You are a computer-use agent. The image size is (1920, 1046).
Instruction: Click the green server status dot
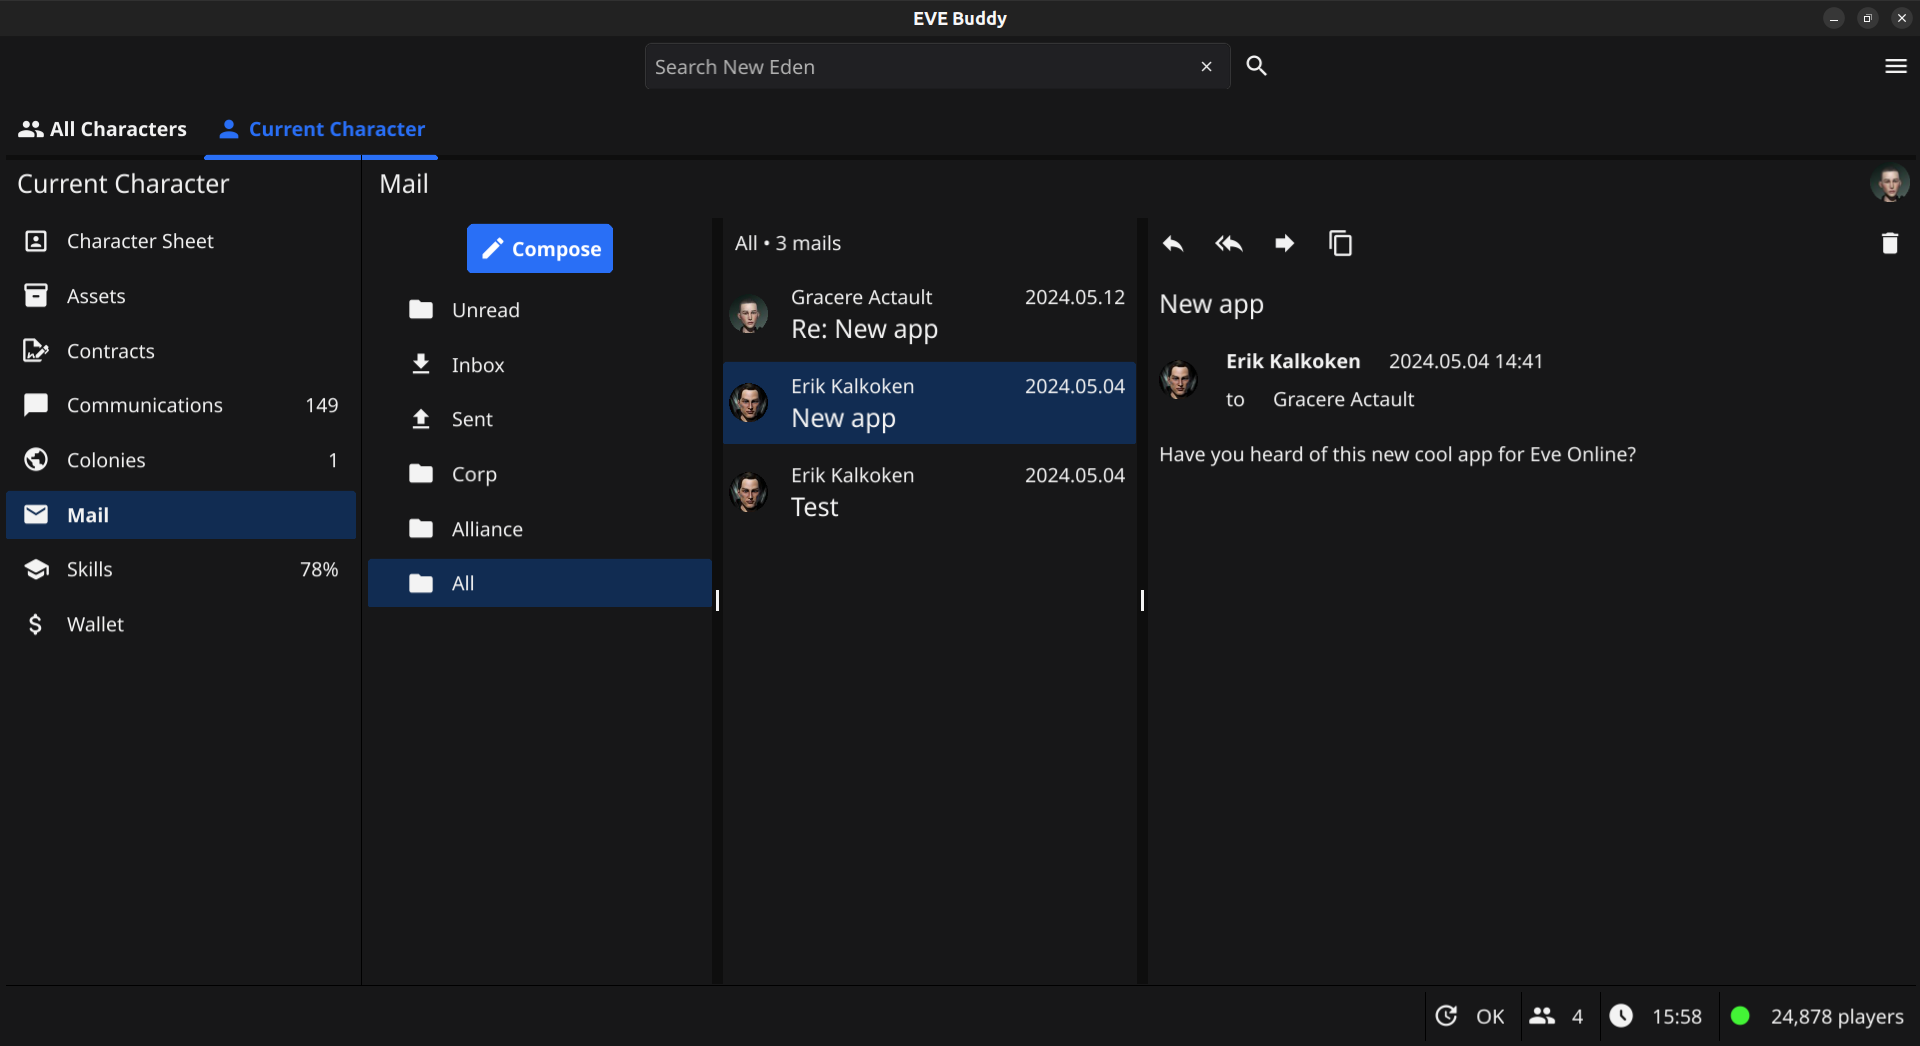[x=1740, y=1016]
